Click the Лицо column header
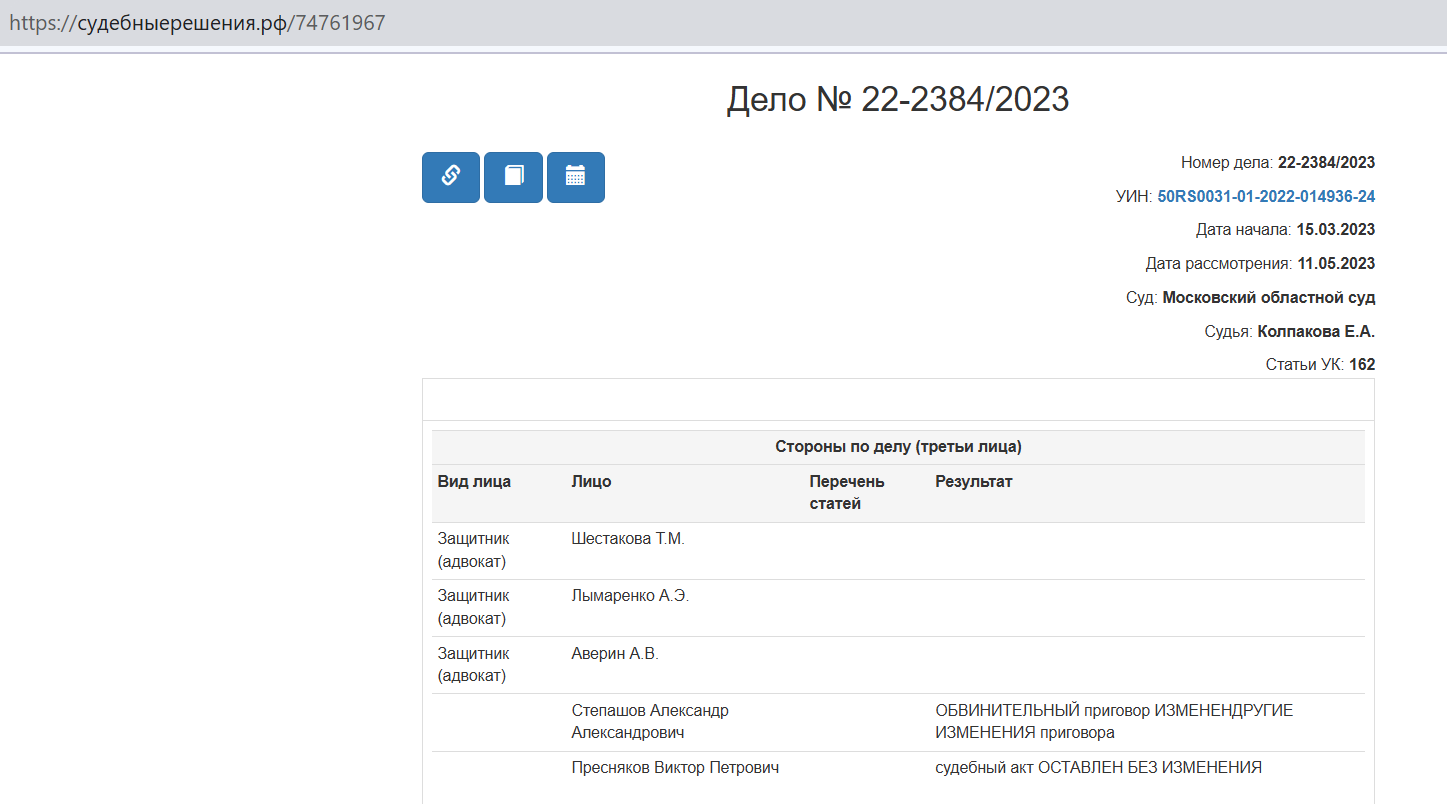The width and height of the screenshot is (1447, 804). [x=591, y=482]
